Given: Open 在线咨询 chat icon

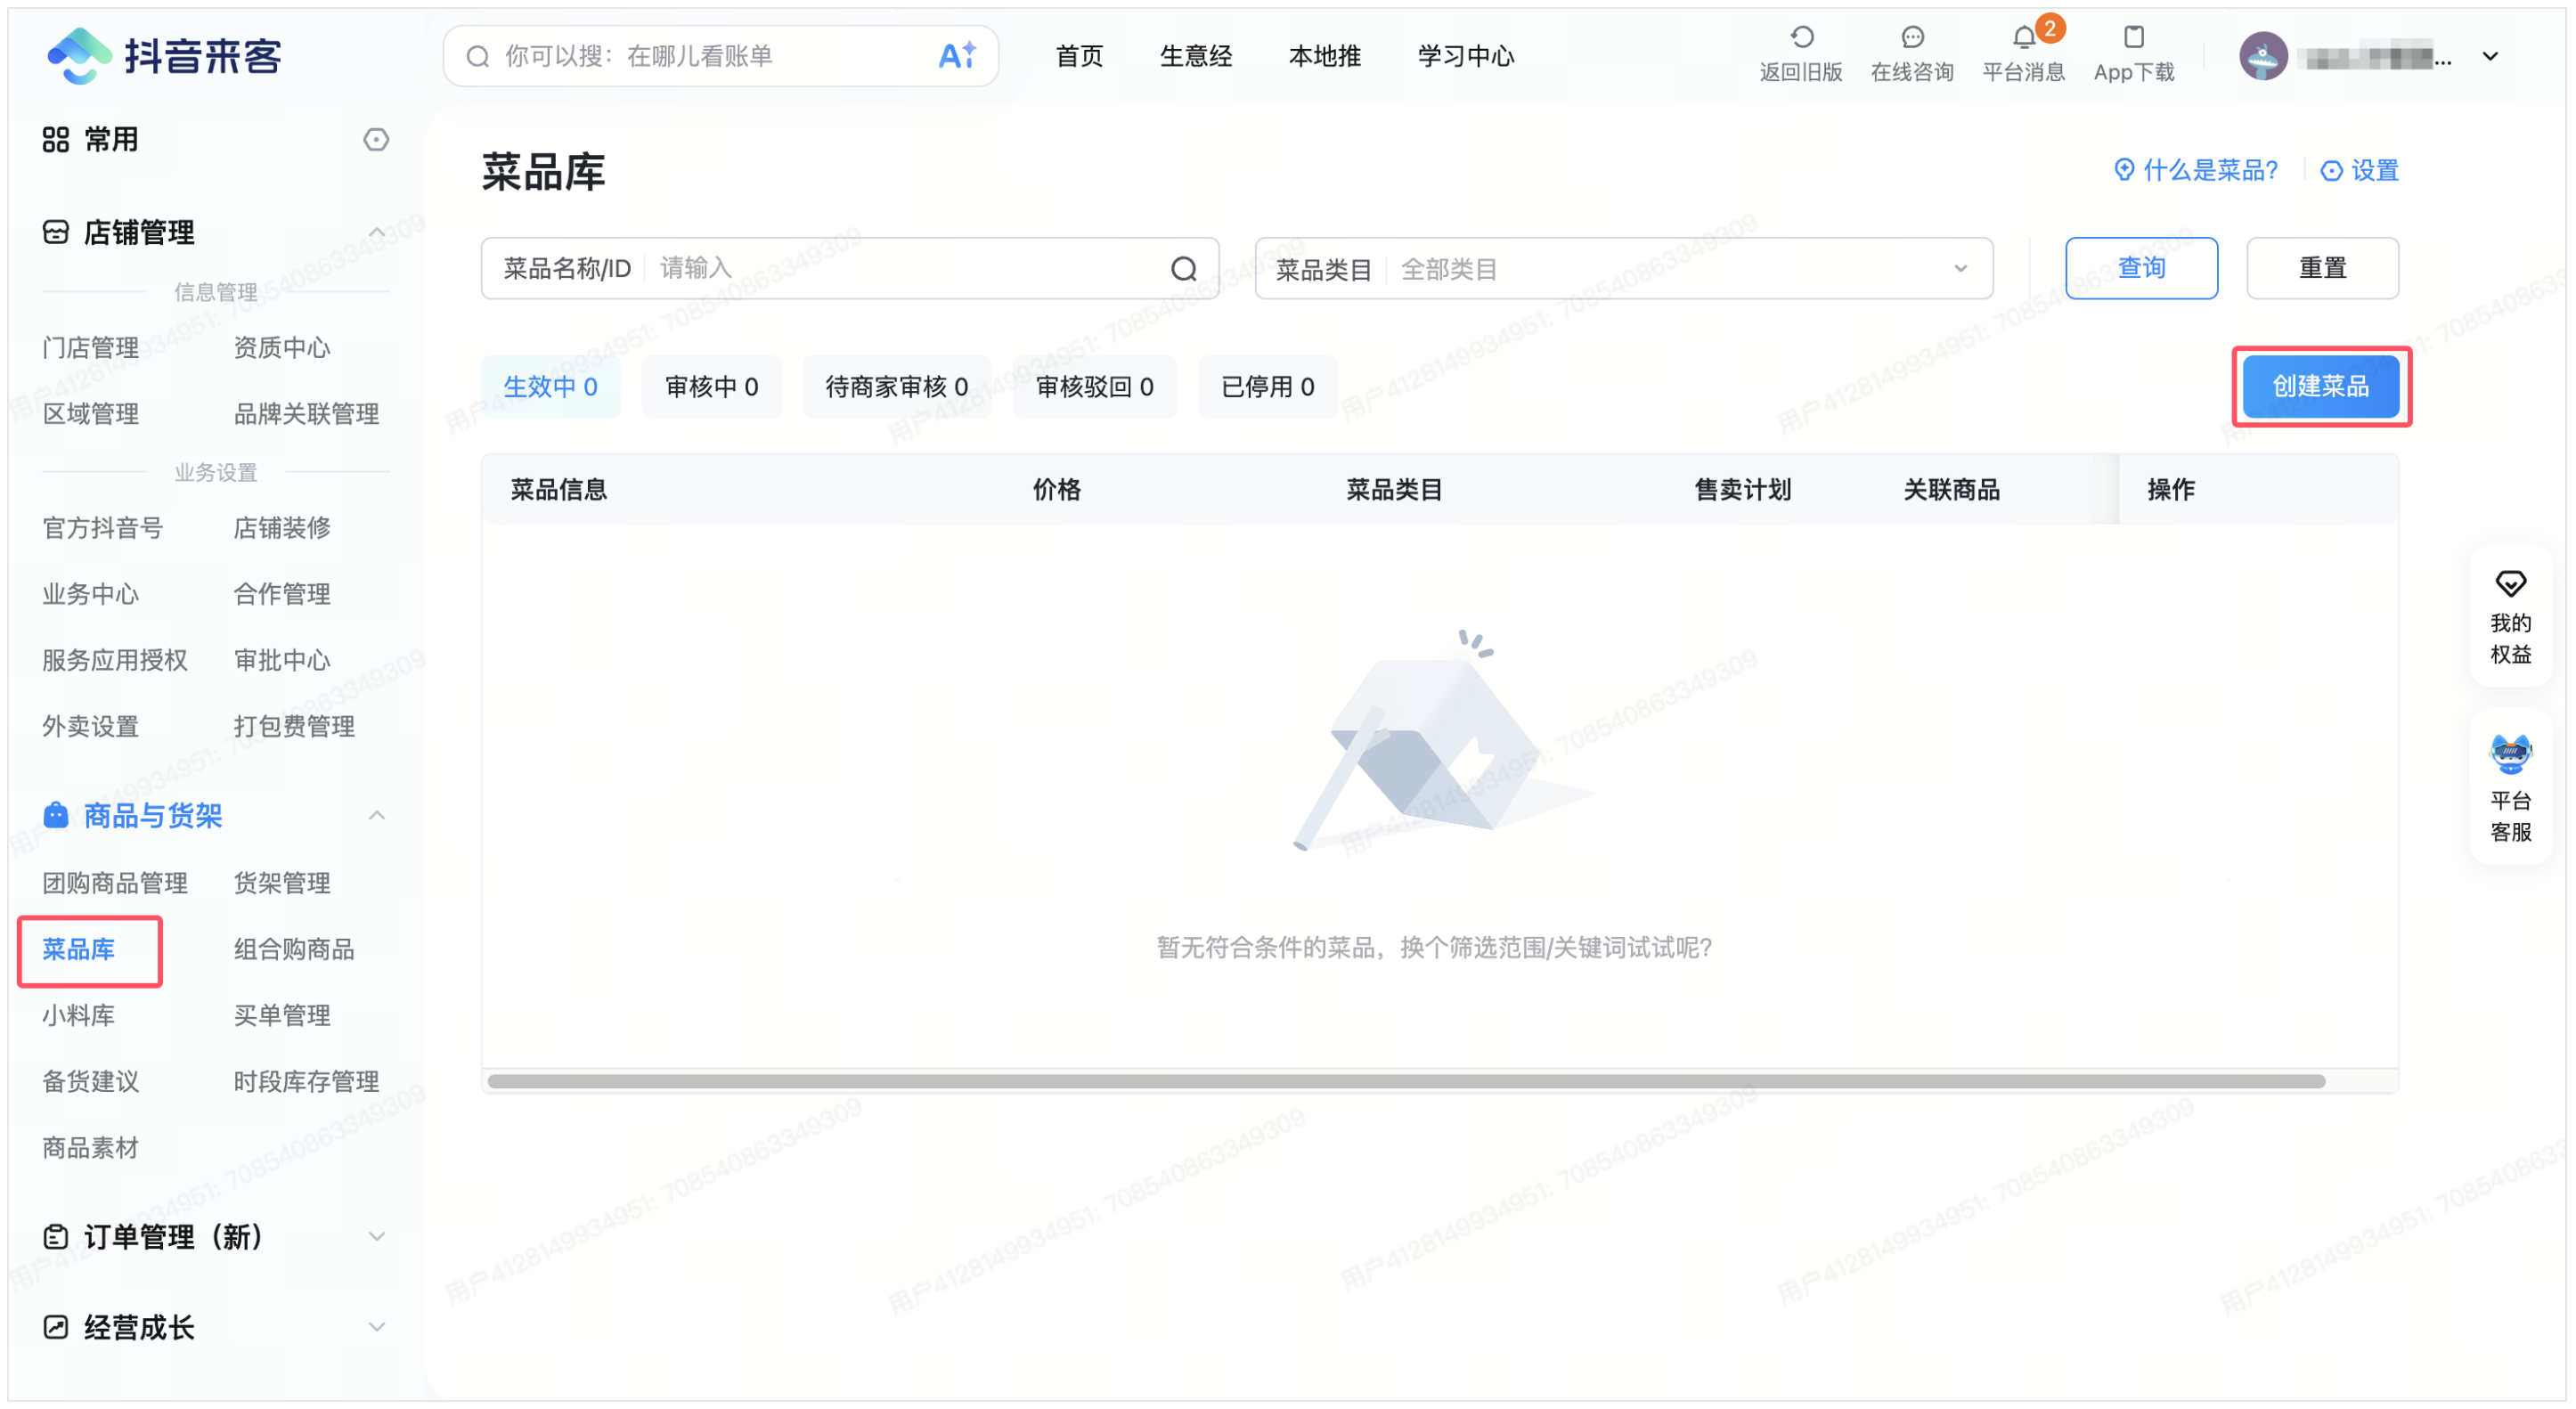Looking at the screenshot, I should 1912,37.
